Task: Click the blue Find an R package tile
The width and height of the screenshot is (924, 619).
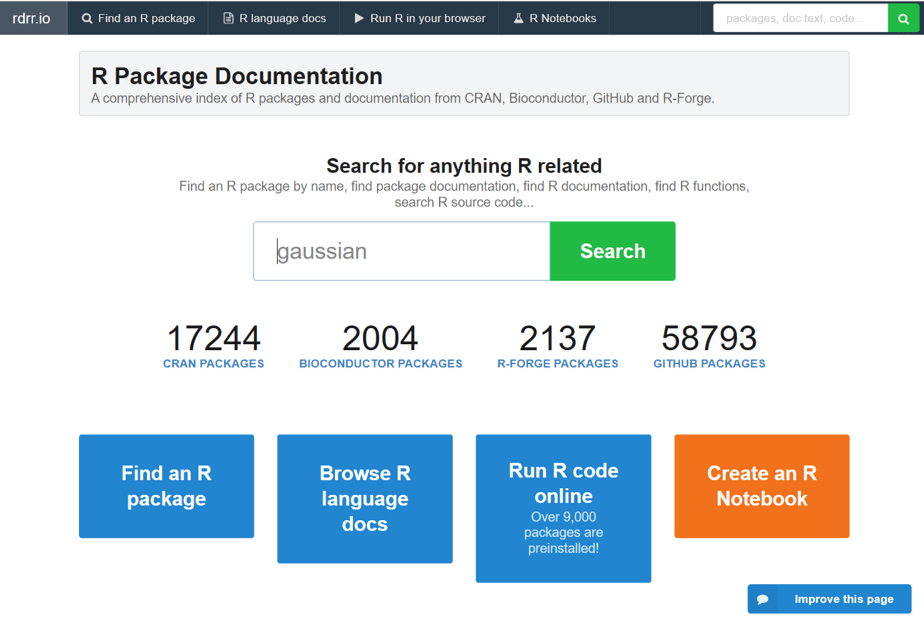Action: [166, 486]
